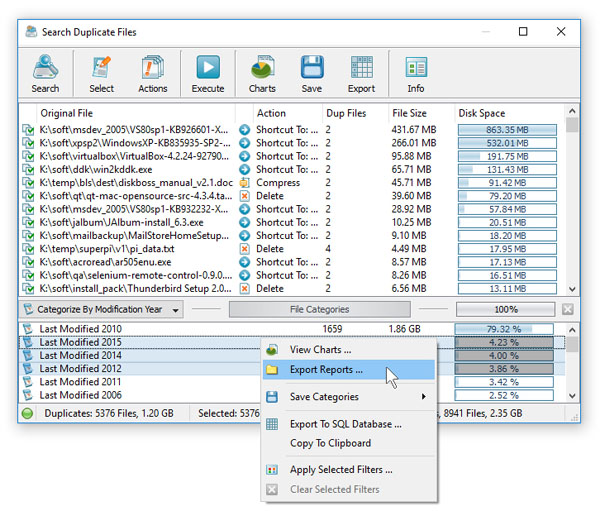Sort by File Size column header

tap(421, 113)
